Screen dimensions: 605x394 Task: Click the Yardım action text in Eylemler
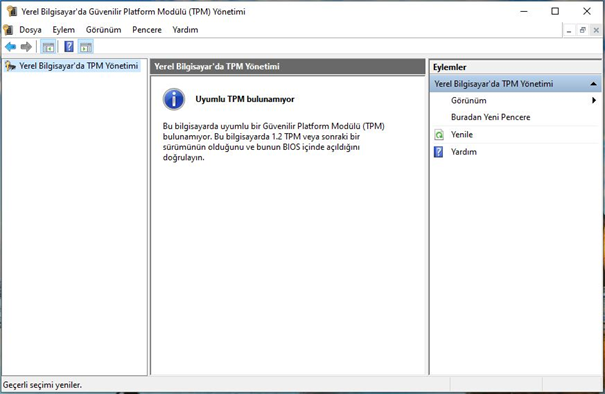[464, 152]
